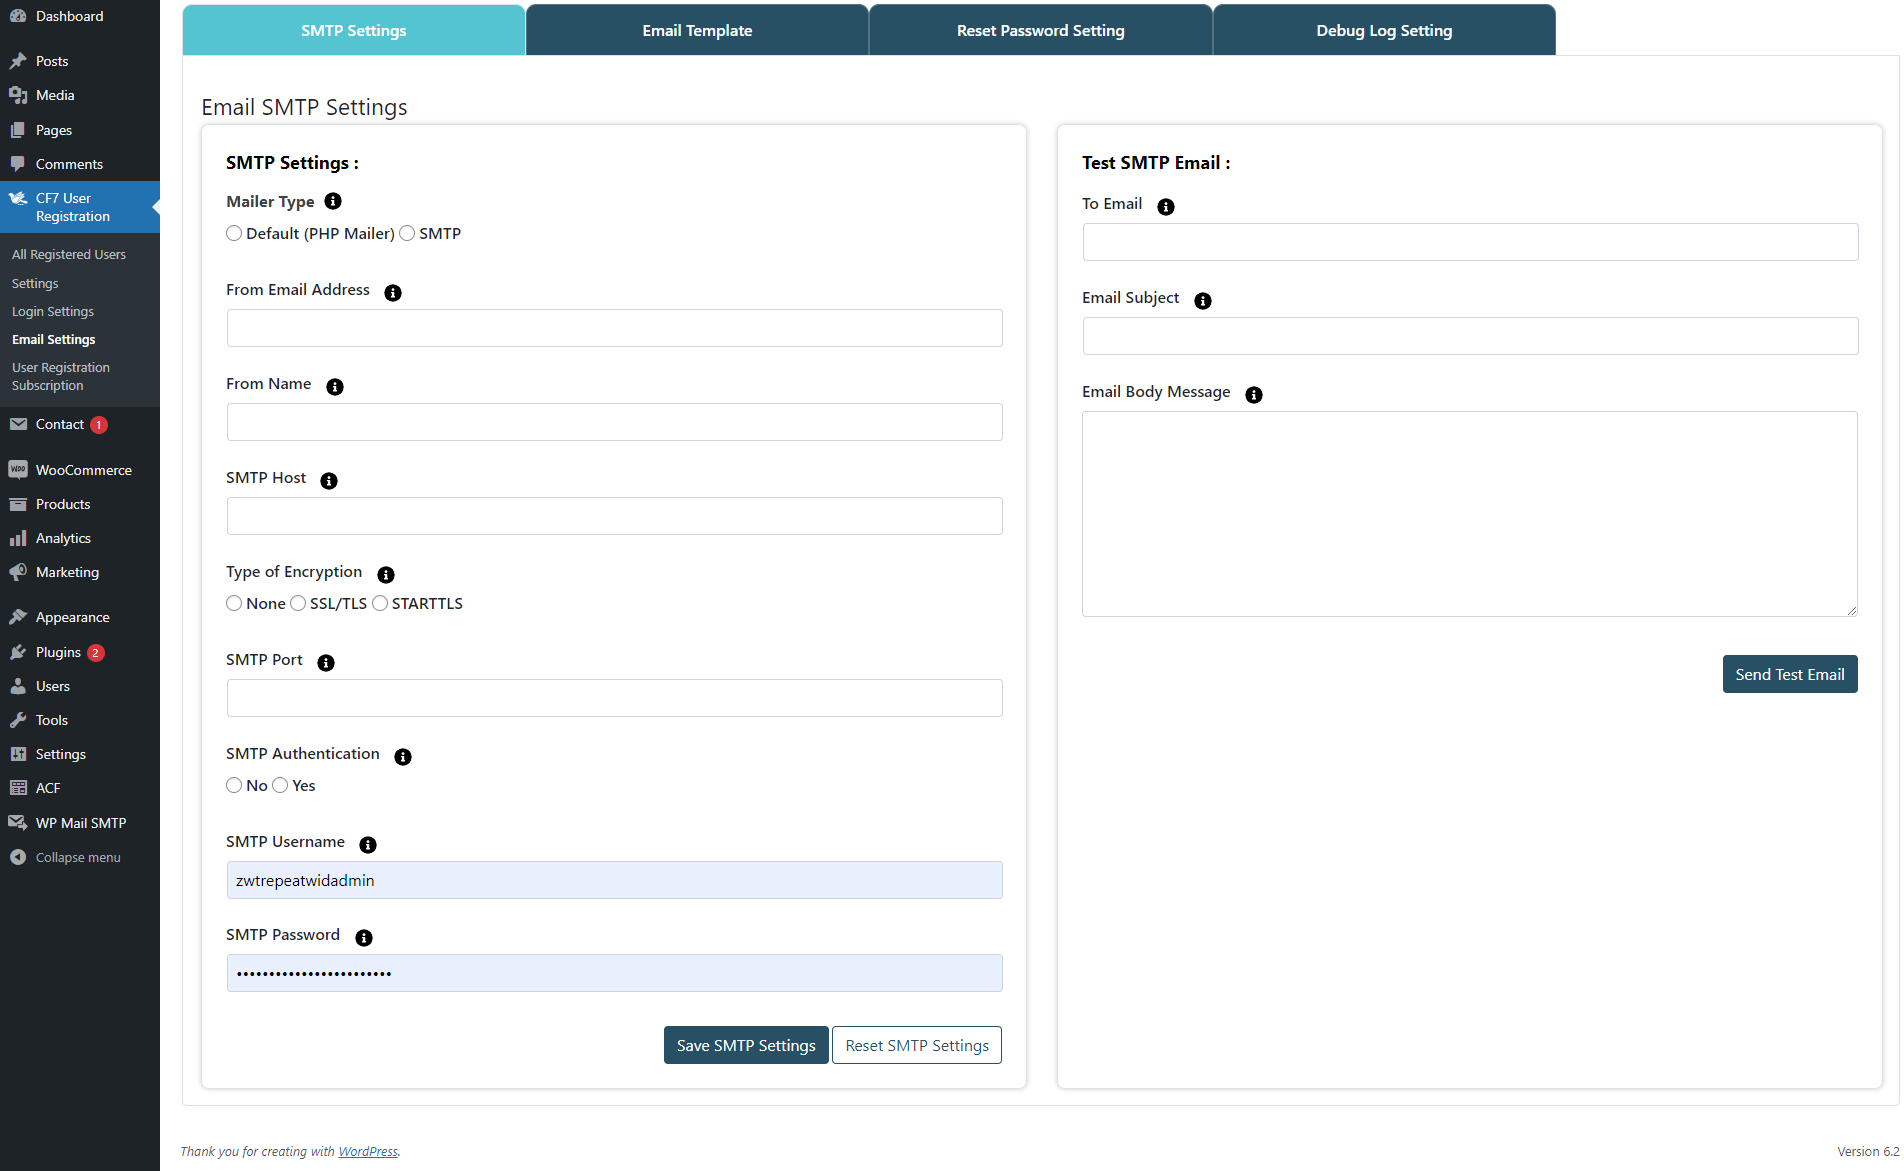Click info icon beside Email Body Message

[x=1254, y=395]
